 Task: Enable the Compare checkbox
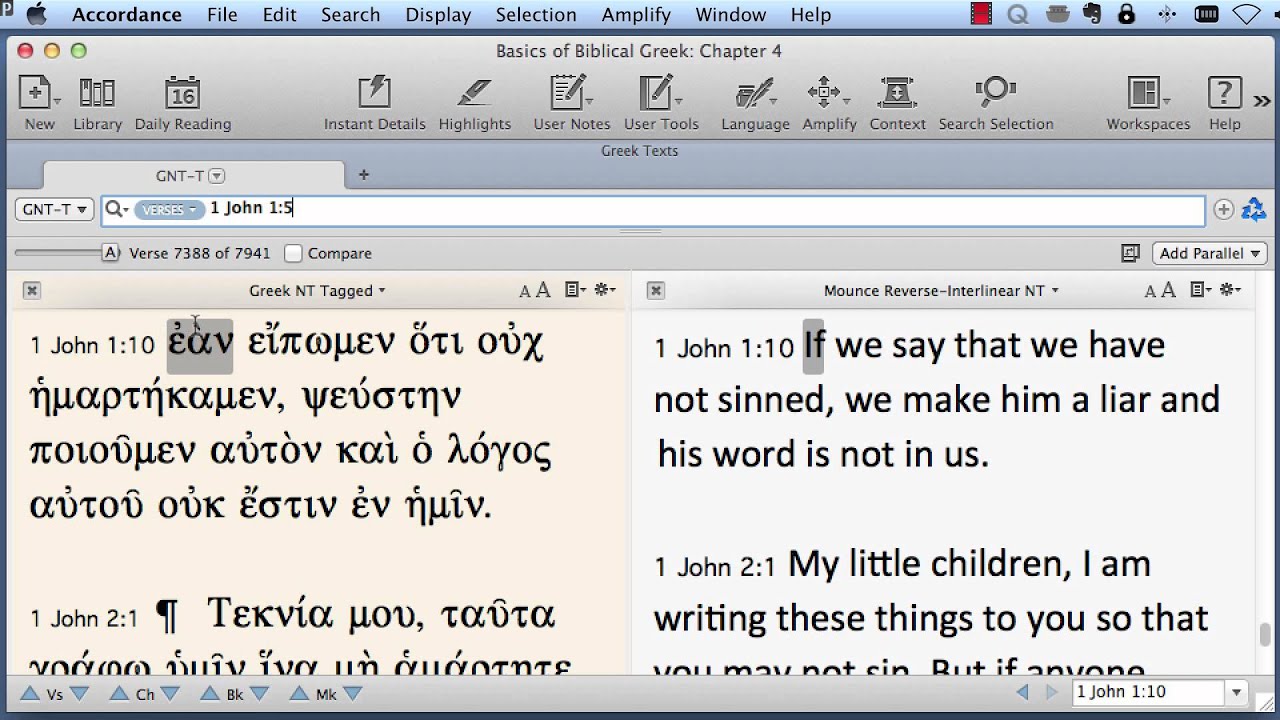293,254
